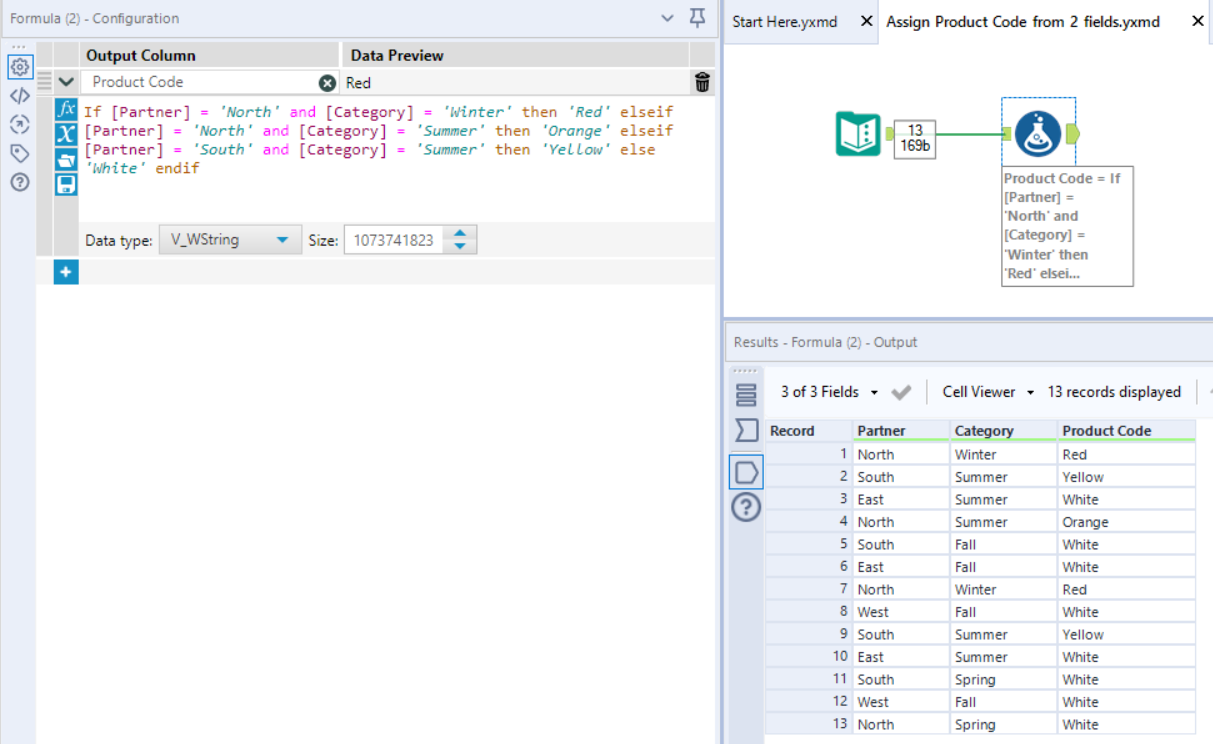Open the X columns and constants icon
The image size is (1213, 744).
pos(66,134)
